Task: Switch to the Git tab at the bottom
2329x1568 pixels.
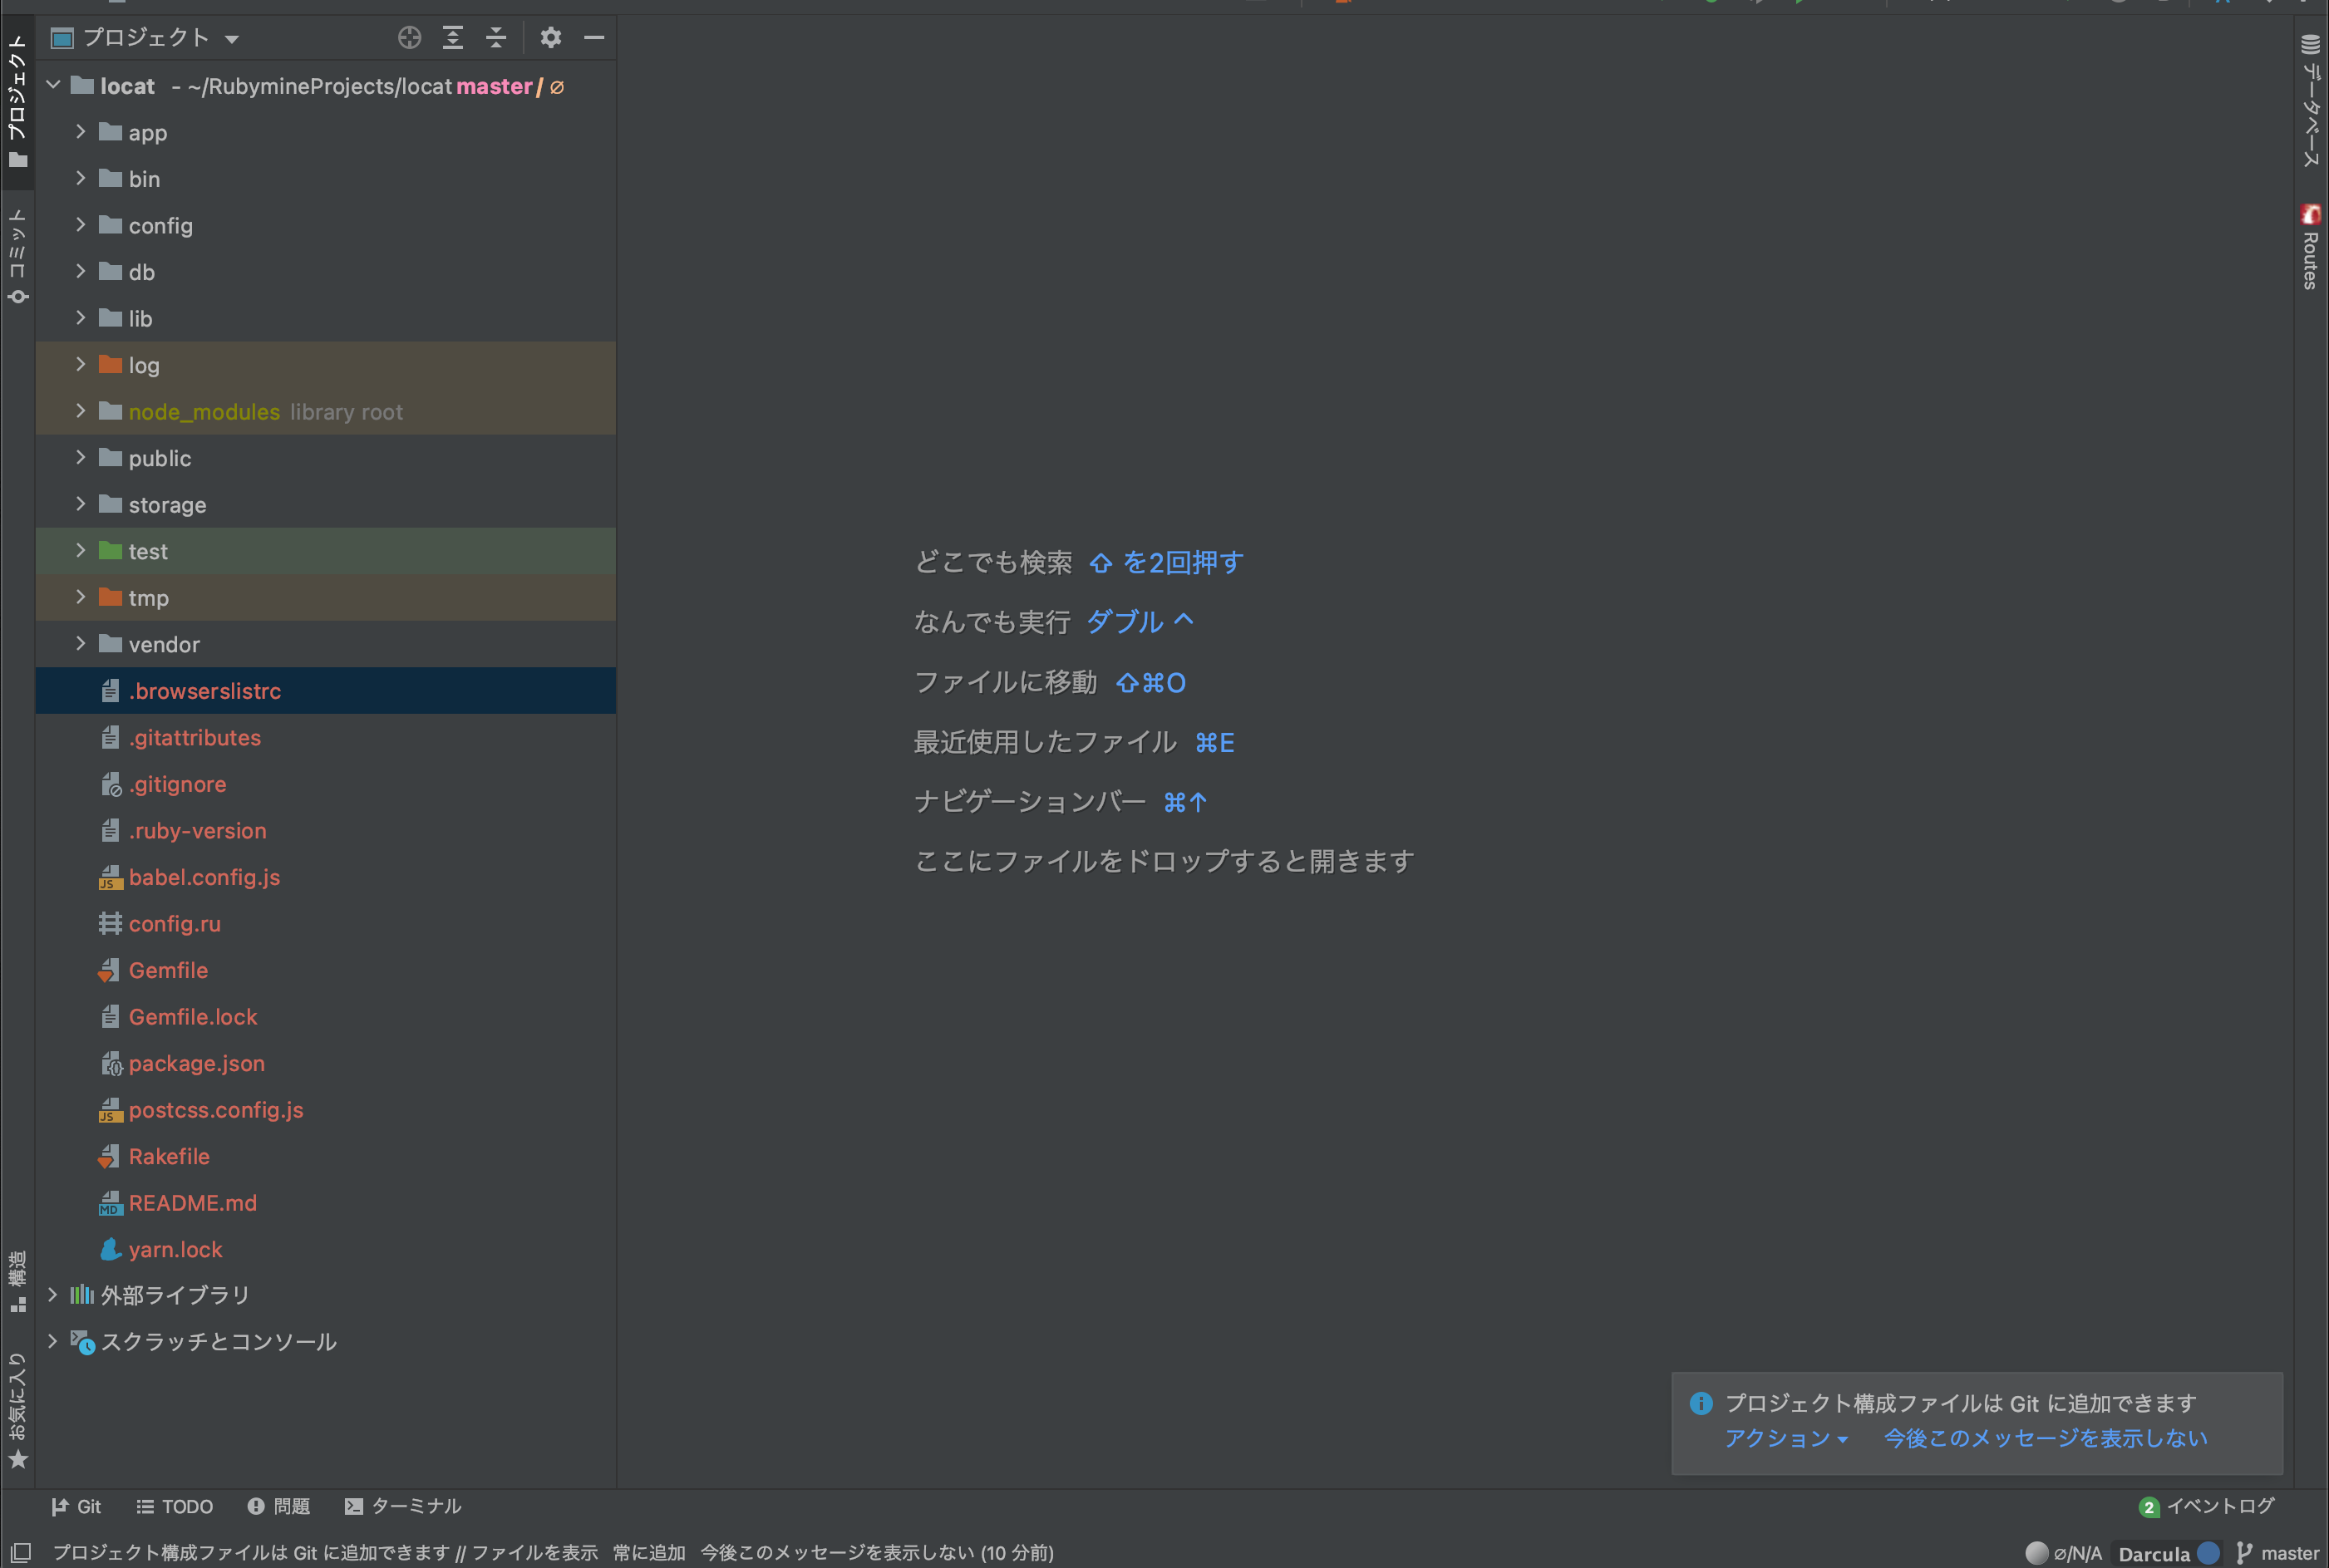Action: 77,1506
